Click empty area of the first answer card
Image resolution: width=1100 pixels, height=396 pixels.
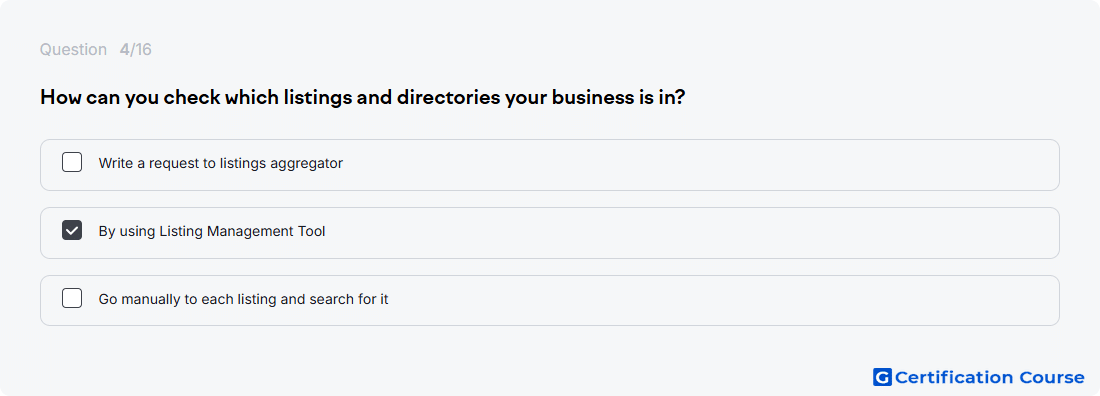coord(702,165)
